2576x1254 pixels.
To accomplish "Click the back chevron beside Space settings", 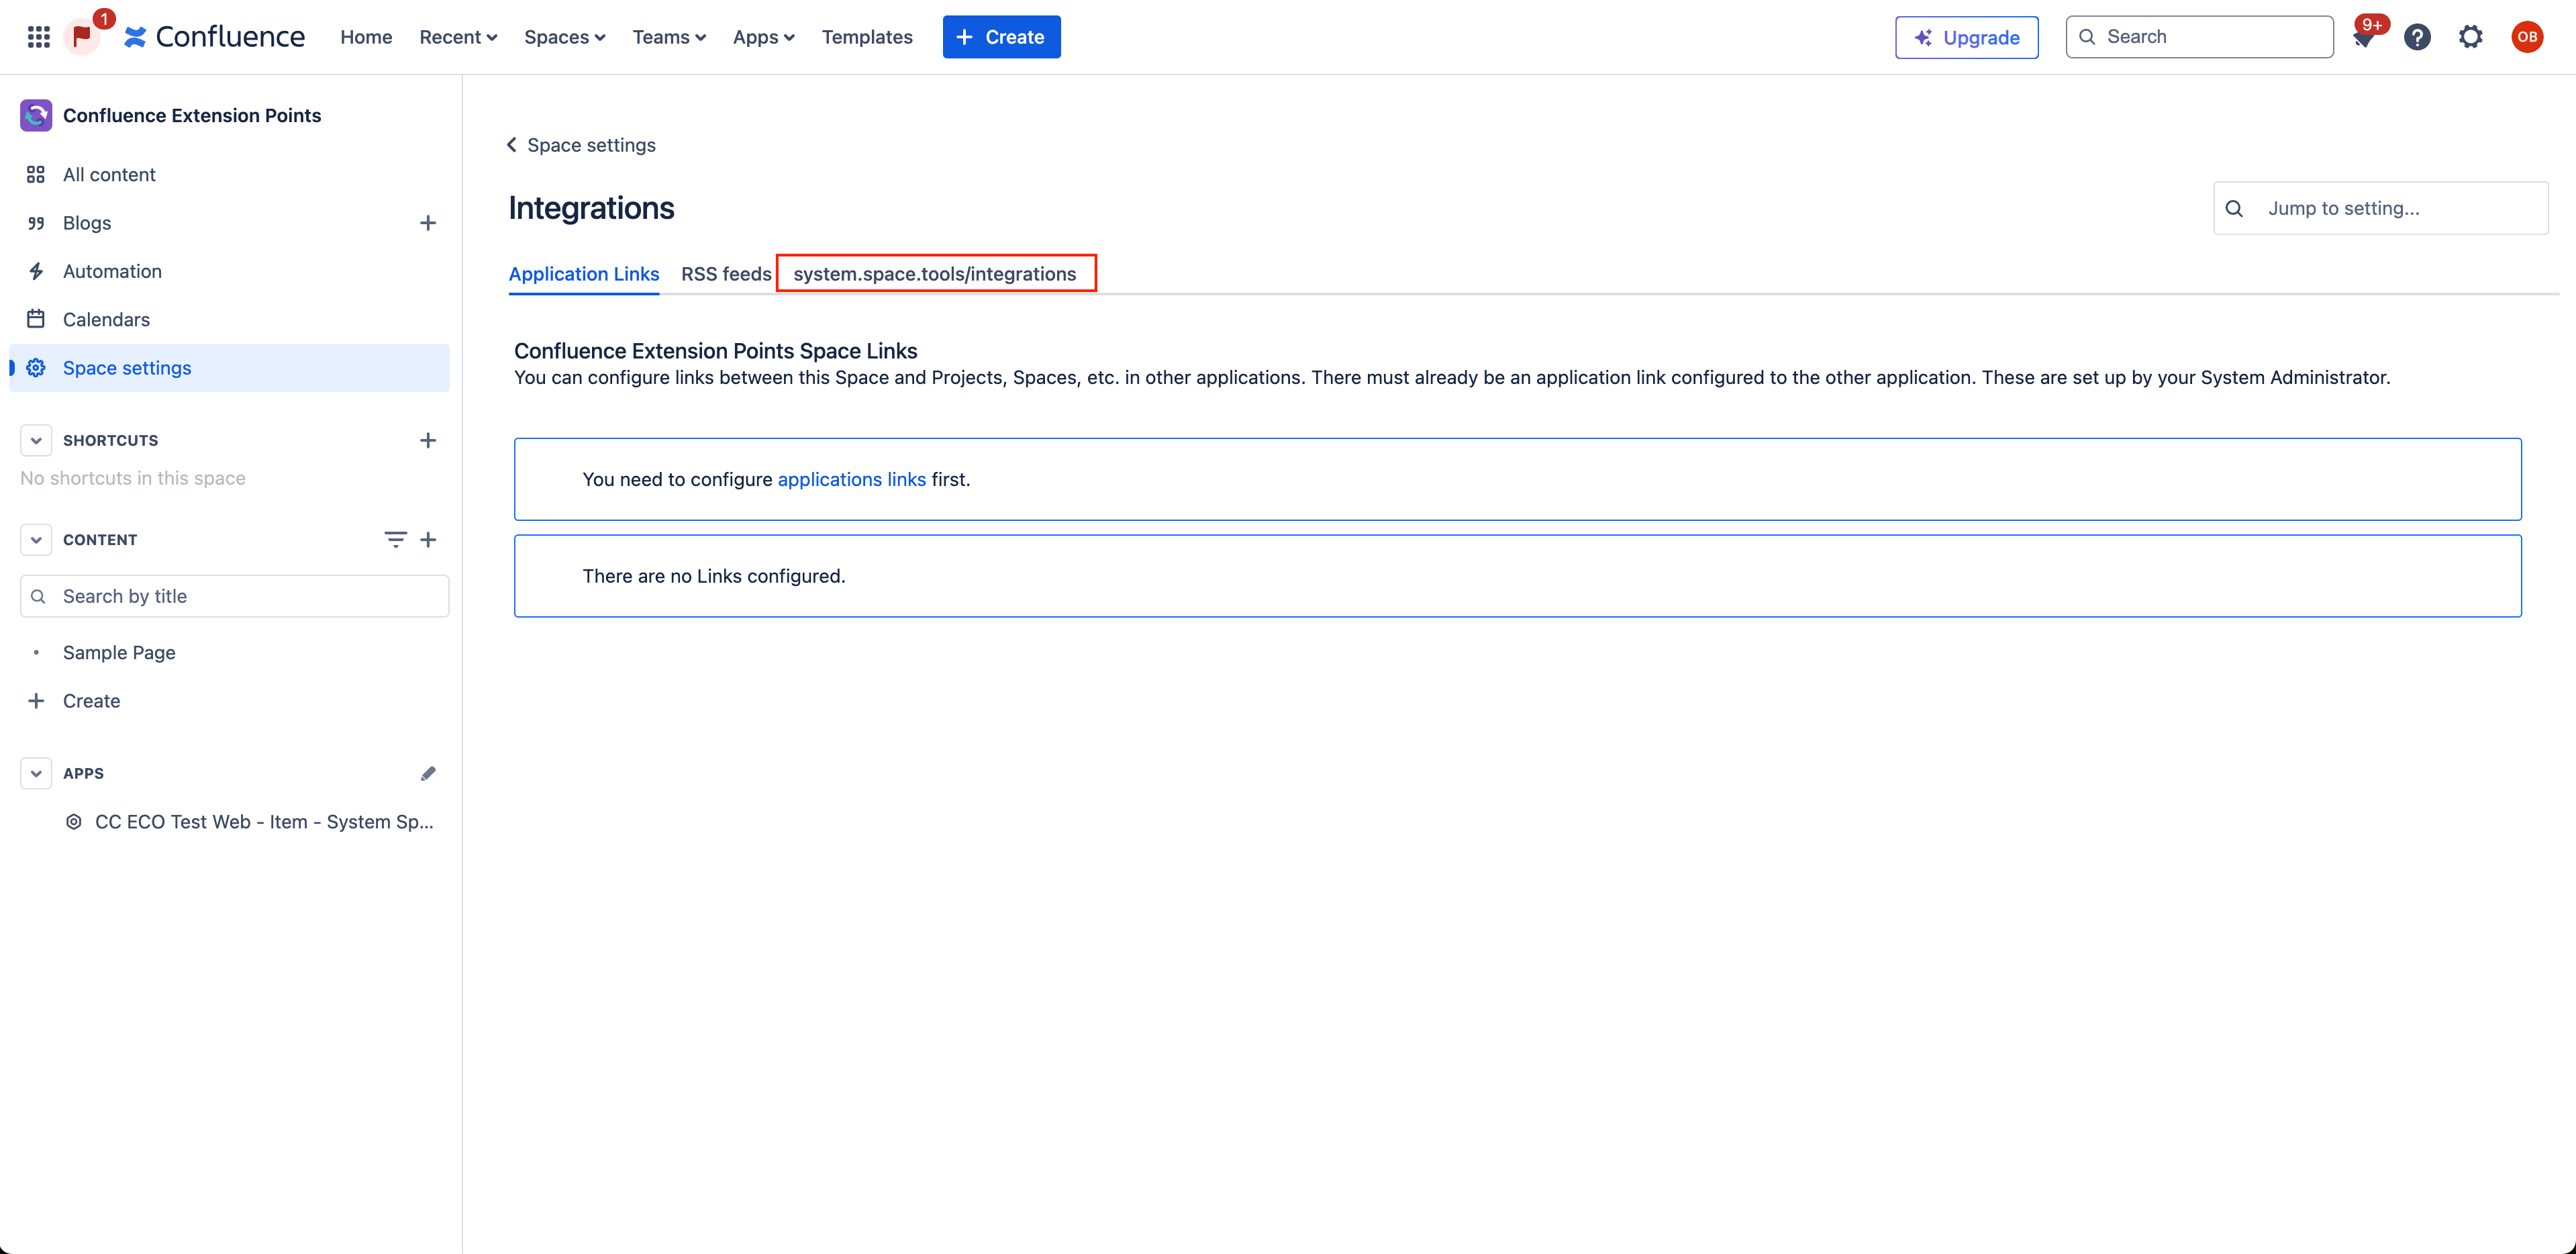I will point(512,145).
